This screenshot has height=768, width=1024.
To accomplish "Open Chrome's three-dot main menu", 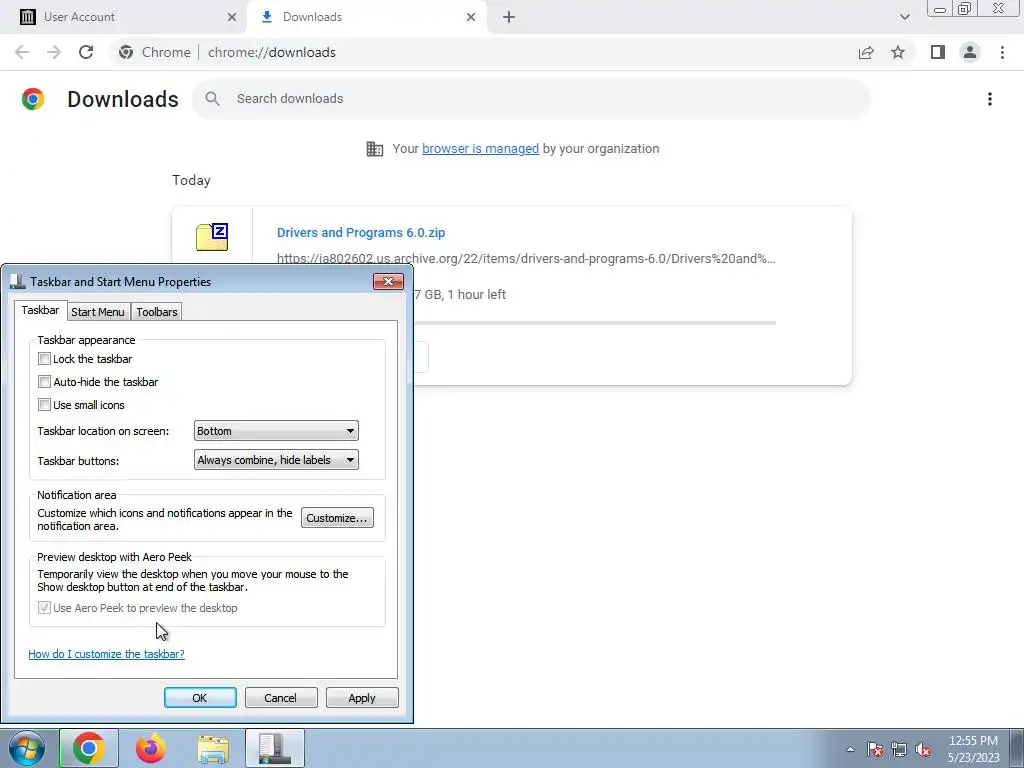I will tap(1002, 52).
